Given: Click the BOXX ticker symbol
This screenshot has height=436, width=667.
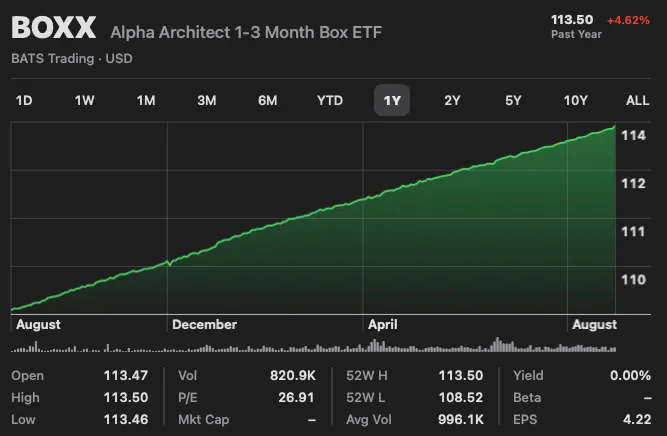Looking at the screenshot, I should point(54,29).
